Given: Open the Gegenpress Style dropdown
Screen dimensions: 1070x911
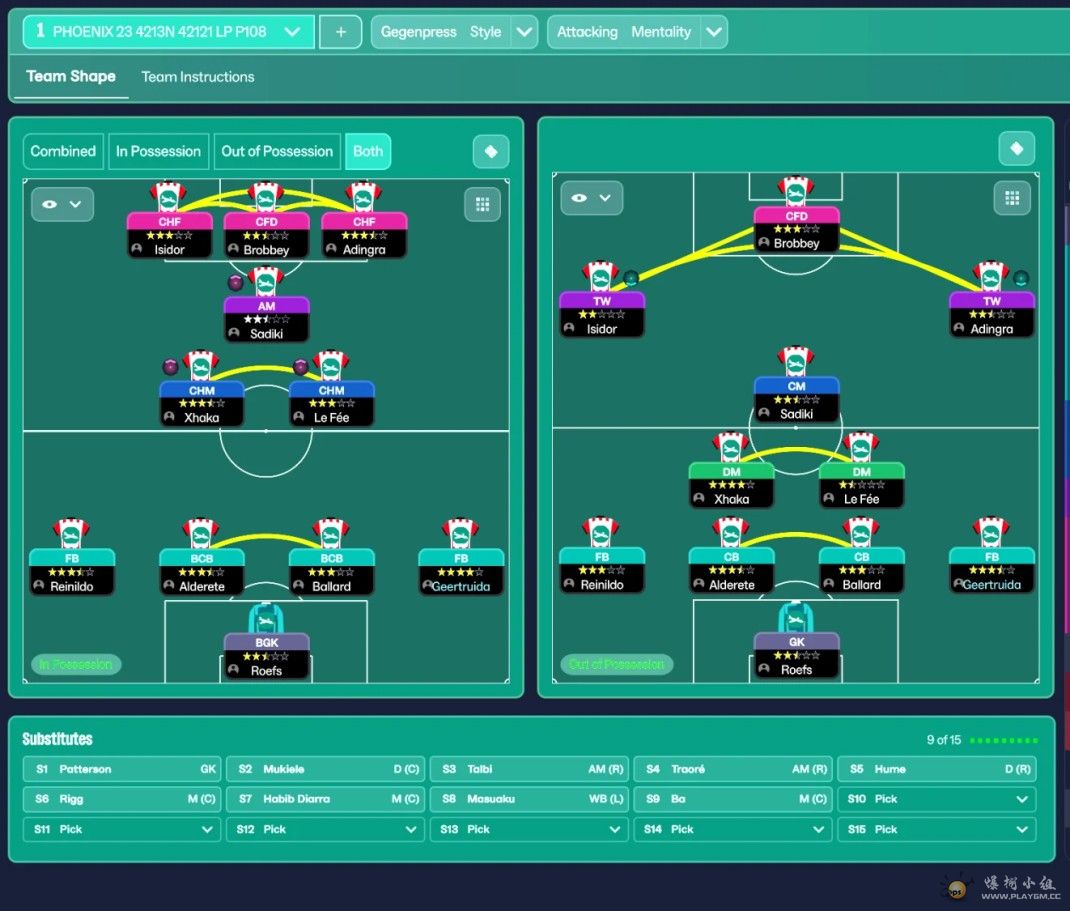Looking at the screenshot, I should [x=524, y=32].
